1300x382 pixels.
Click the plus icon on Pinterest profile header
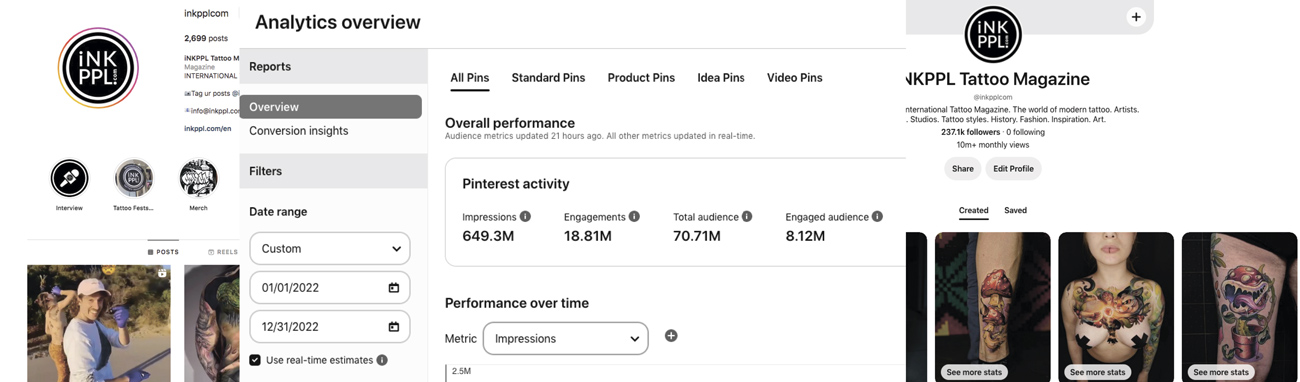(x=1136, y=17)
